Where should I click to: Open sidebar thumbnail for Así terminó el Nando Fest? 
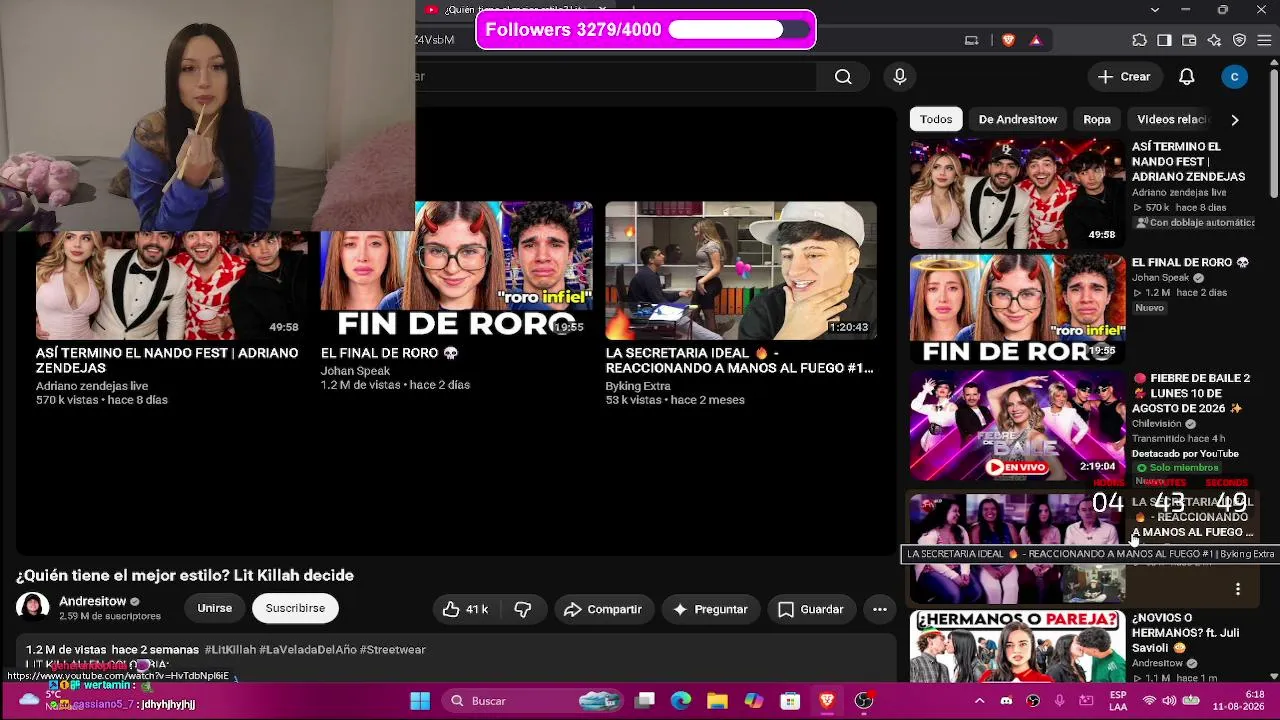[x=1017, y=194]
